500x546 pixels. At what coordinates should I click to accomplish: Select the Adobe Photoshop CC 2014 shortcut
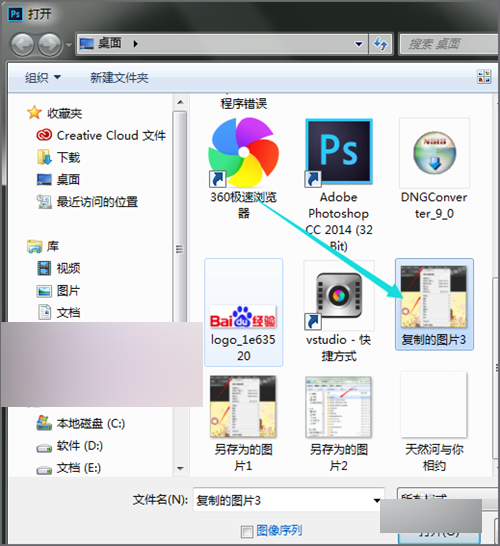point(339,152)
